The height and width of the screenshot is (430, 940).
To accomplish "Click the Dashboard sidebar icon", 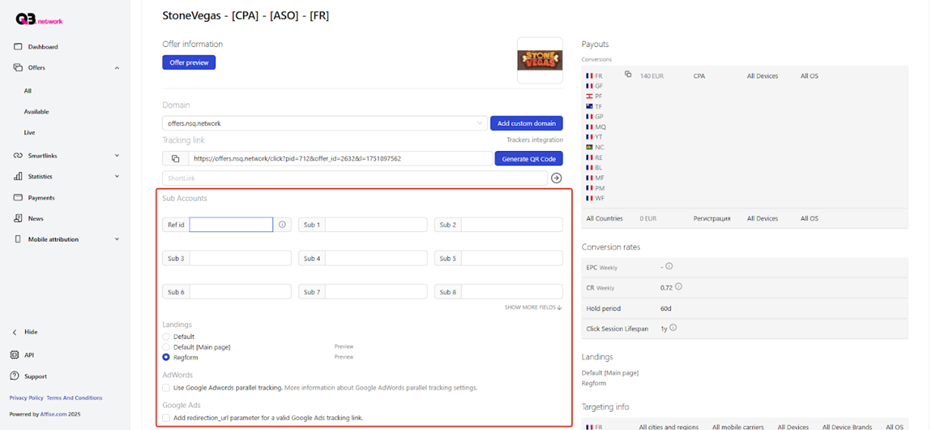I will tap(17, 47).
